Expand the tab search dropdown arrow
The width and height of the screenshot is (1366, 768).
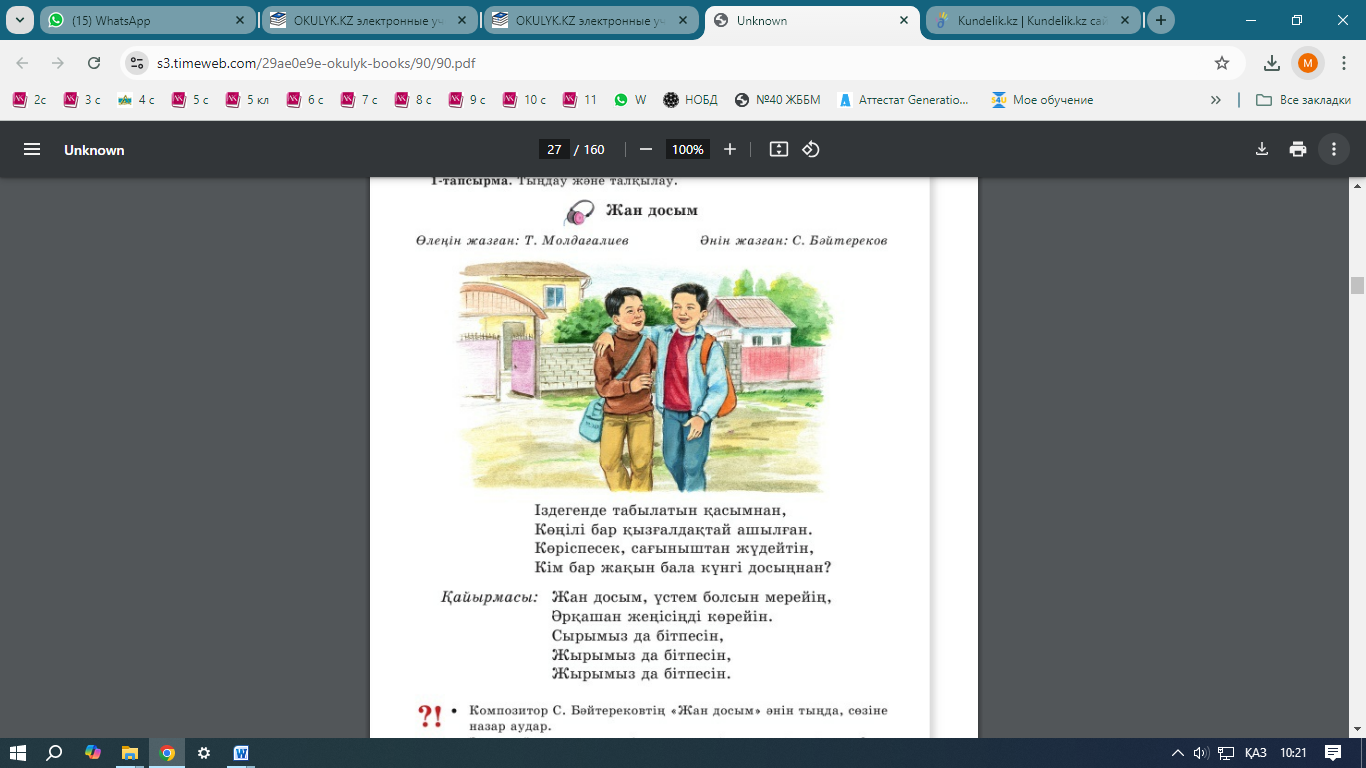[19, 20]
